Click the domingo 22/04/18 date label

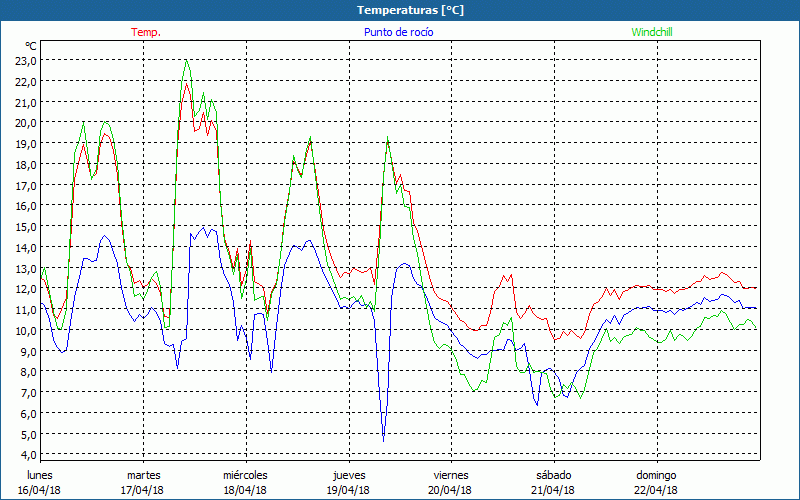(656, 482)
